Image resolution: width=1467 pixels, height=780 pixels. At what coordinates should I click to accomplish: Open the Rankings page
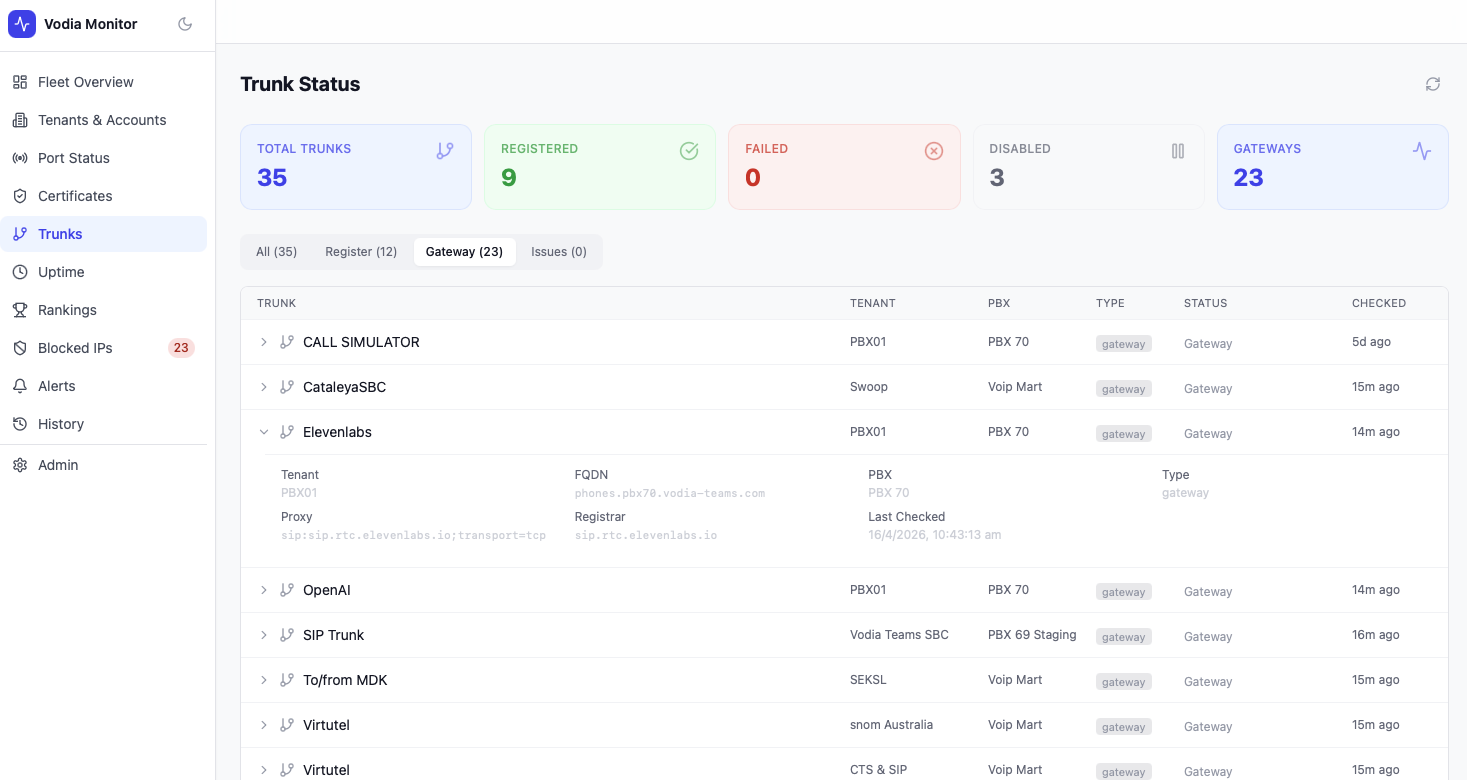(x=67, y=310)
